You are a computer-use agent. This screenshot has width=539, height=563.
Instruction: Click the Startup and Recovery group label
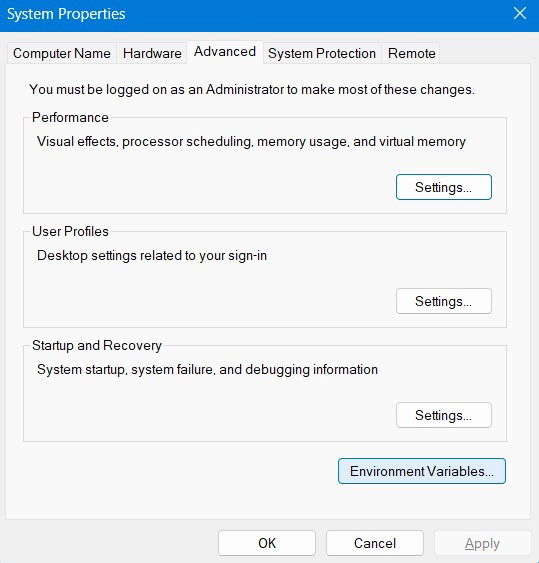[x=97, y=345]
